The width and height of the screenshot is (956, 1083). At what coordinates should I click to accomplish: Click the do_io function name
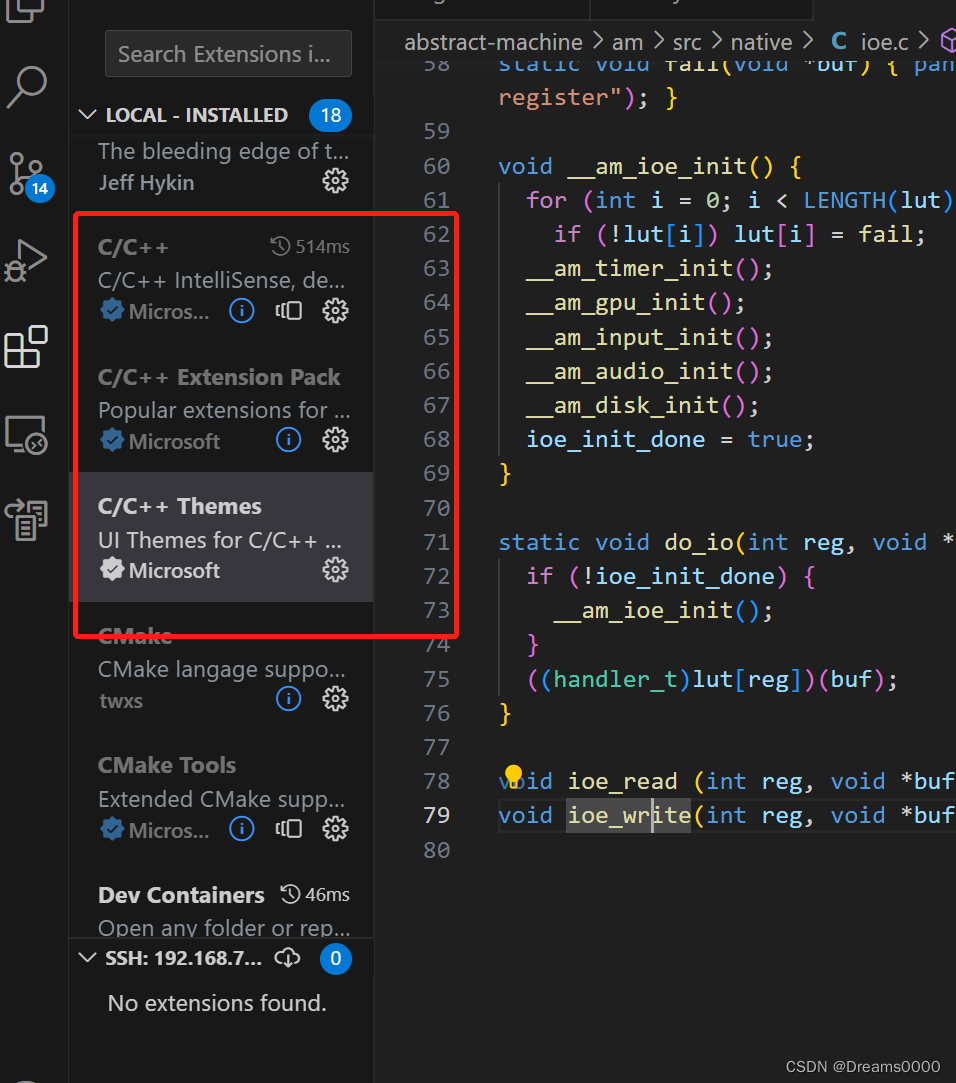coord(698,542)
